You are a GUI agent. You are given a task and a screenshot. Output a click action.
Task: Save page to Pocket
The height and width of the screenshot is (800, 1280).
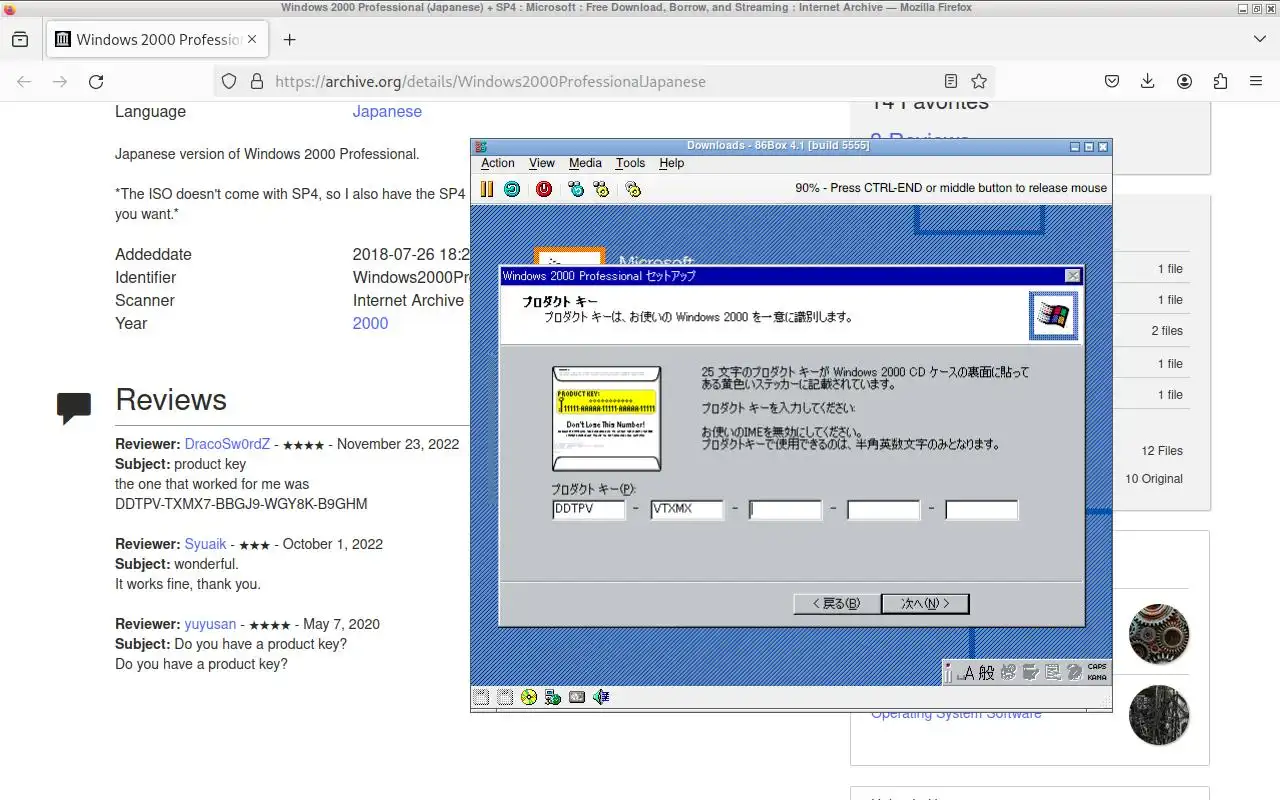[1112, 82]
